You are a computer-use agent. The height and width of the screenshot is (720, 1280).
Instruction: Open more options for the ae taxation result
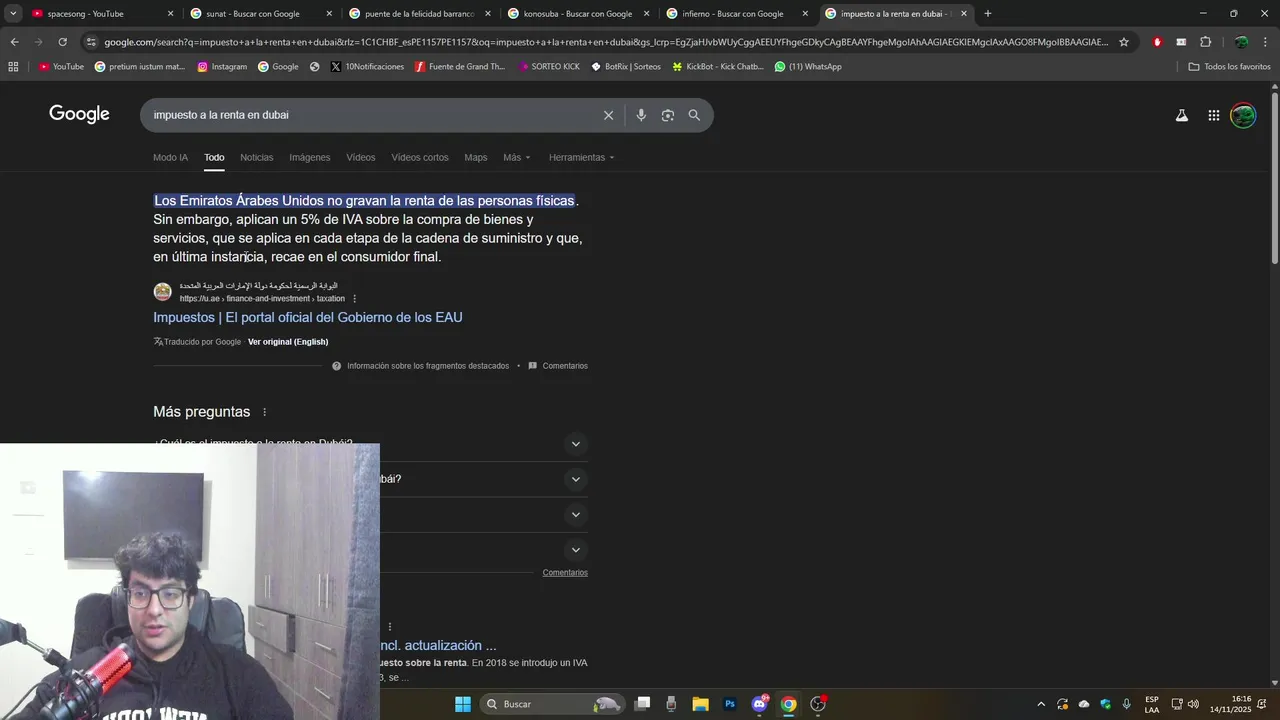(354, 299)
